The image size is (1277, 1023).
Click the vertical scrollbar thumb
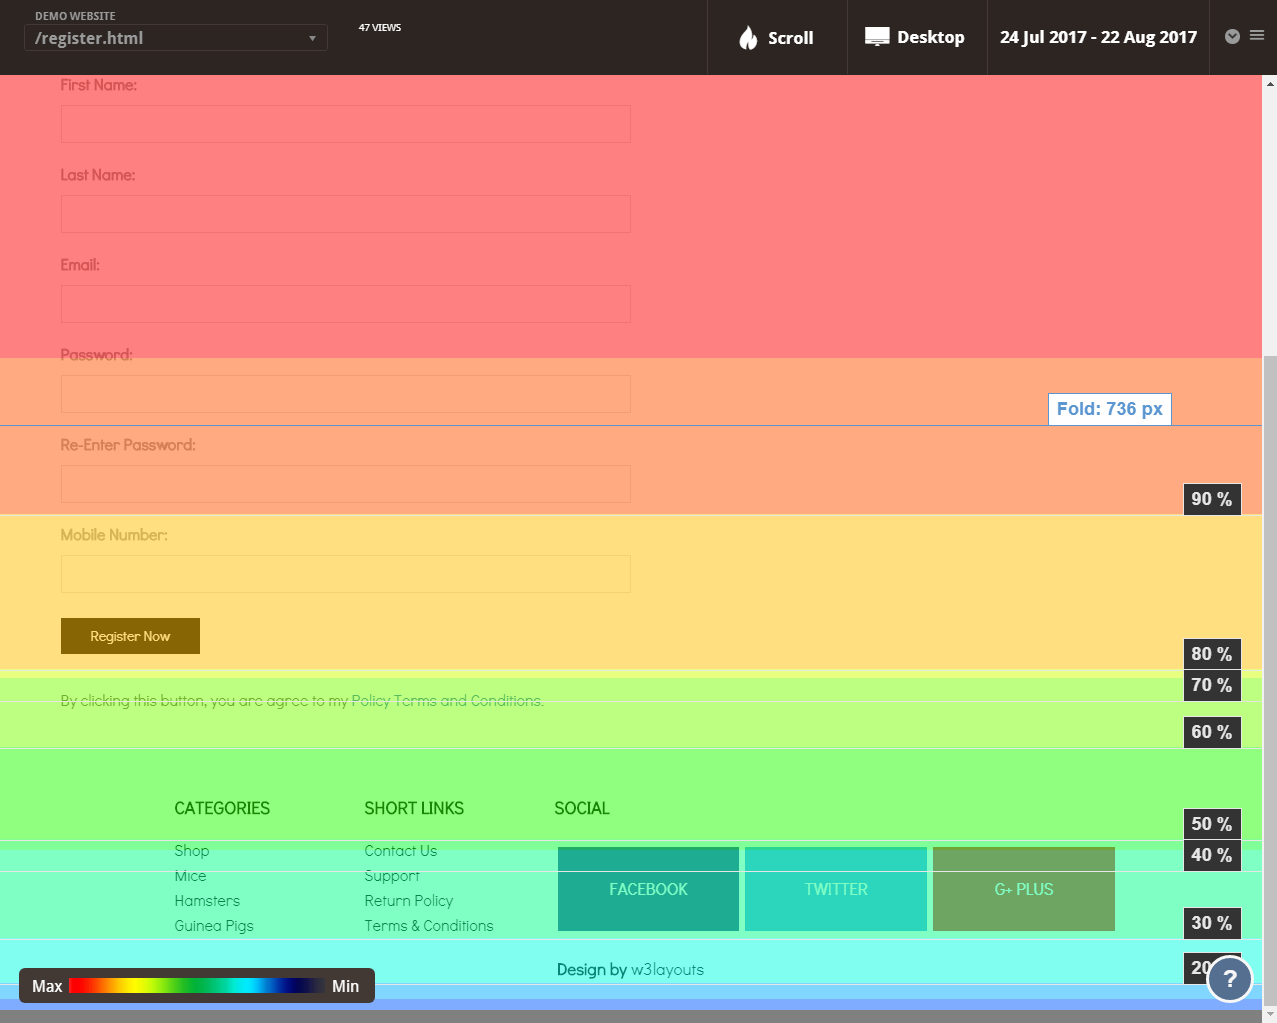pos(1270,680)
